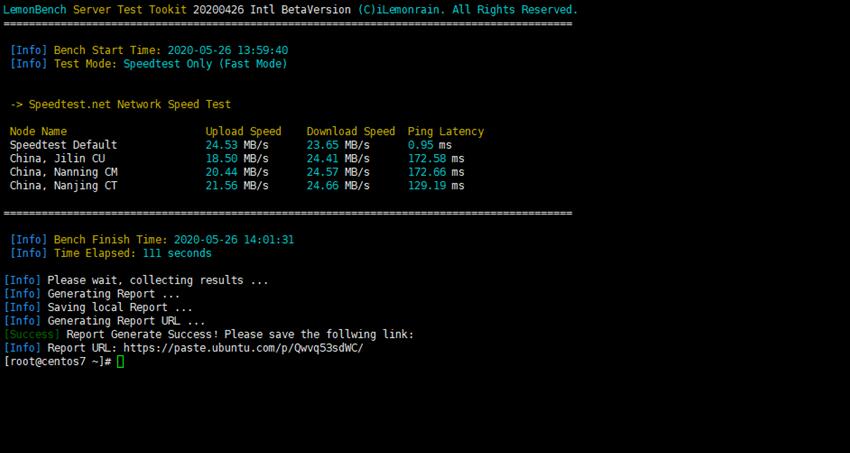This screenshot has width=850, height=453.
Task: Click the Upload Speed column header
Action: click(x=243, y=131)
